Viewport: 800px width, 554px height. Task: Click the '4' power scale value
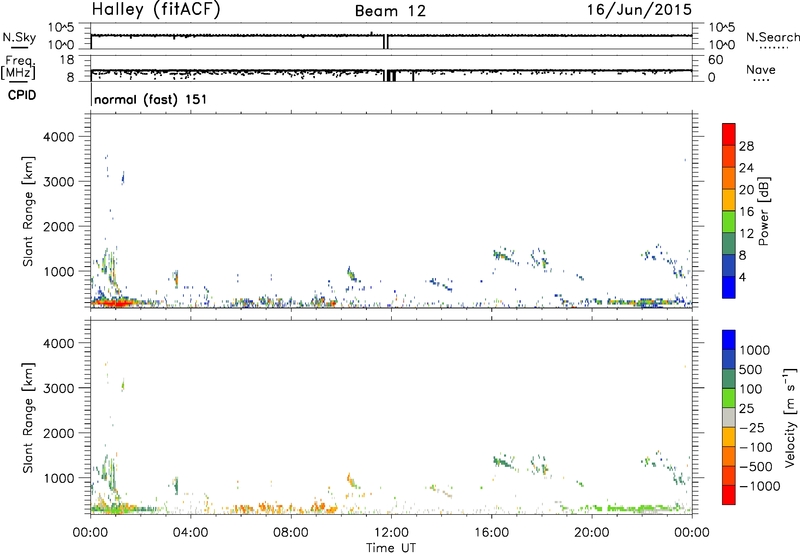[x=743, y=277]
